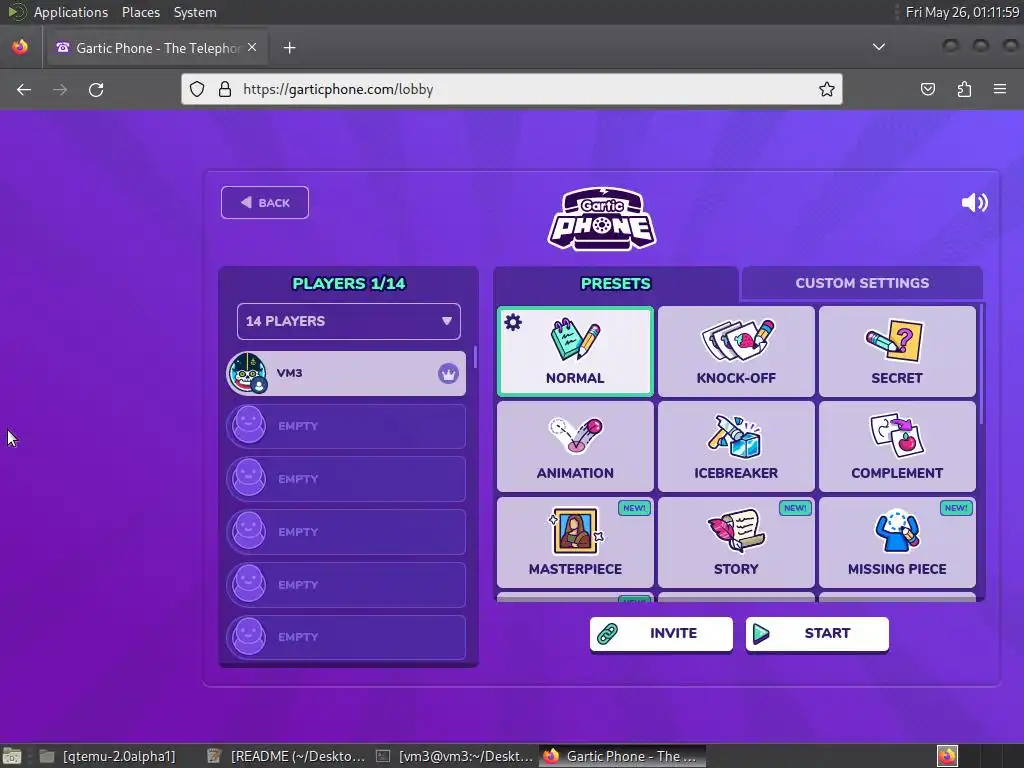Click the NEW badge on Missing Piece

point(956,508)
